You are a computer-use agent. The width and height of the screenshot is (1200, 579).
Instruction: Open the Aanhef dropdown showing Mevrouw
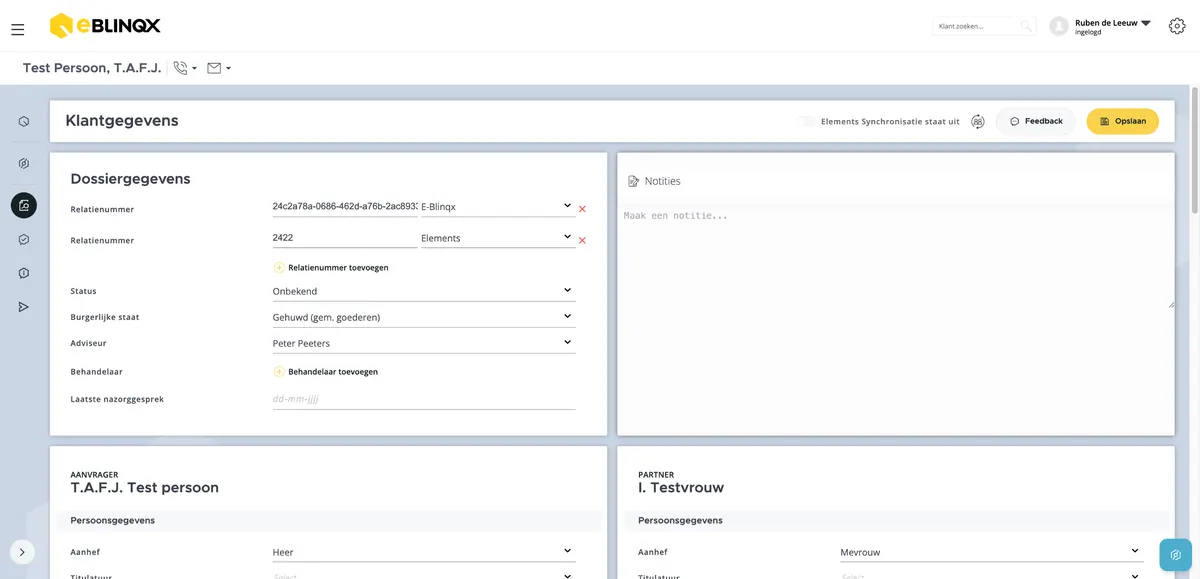[991, 552]
